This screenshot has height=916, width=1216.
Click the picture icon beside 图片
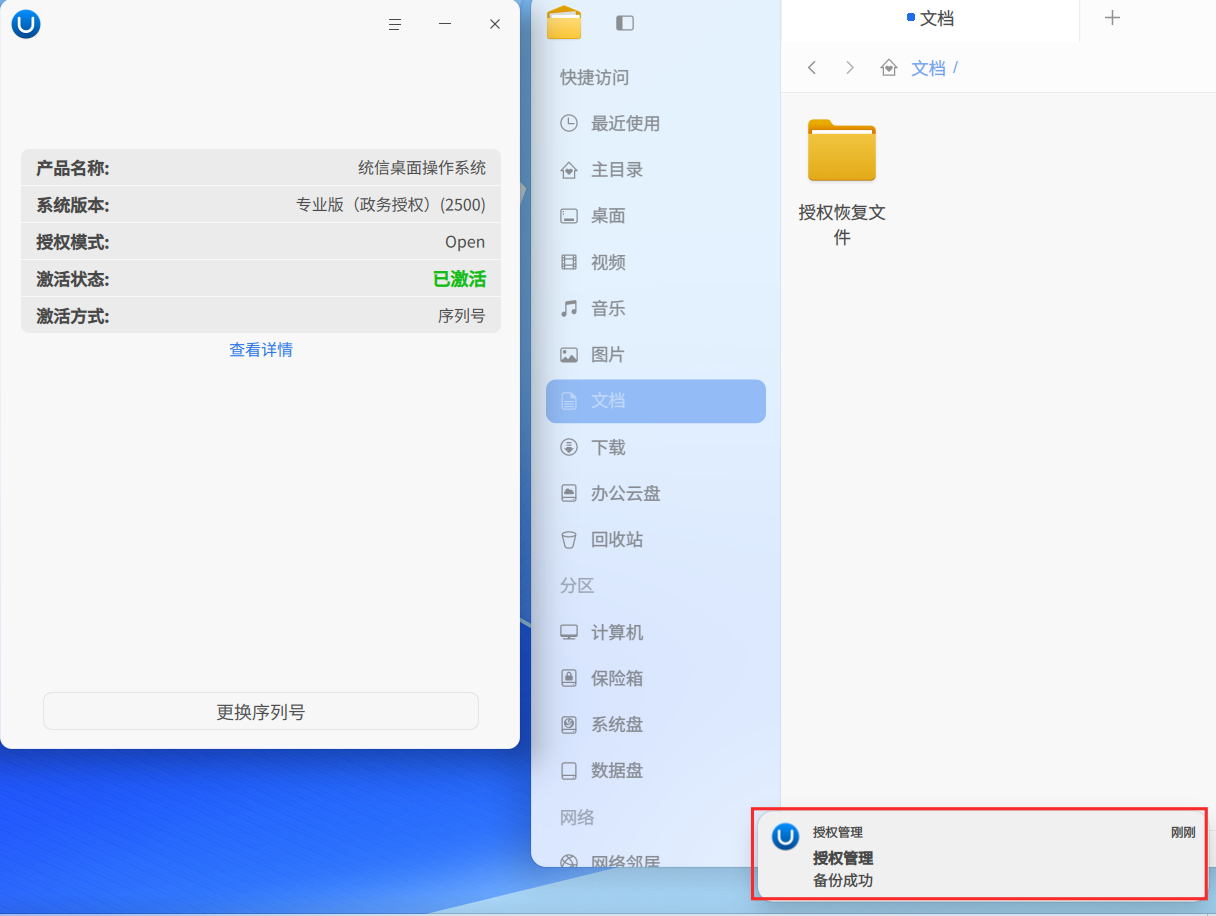569,354
